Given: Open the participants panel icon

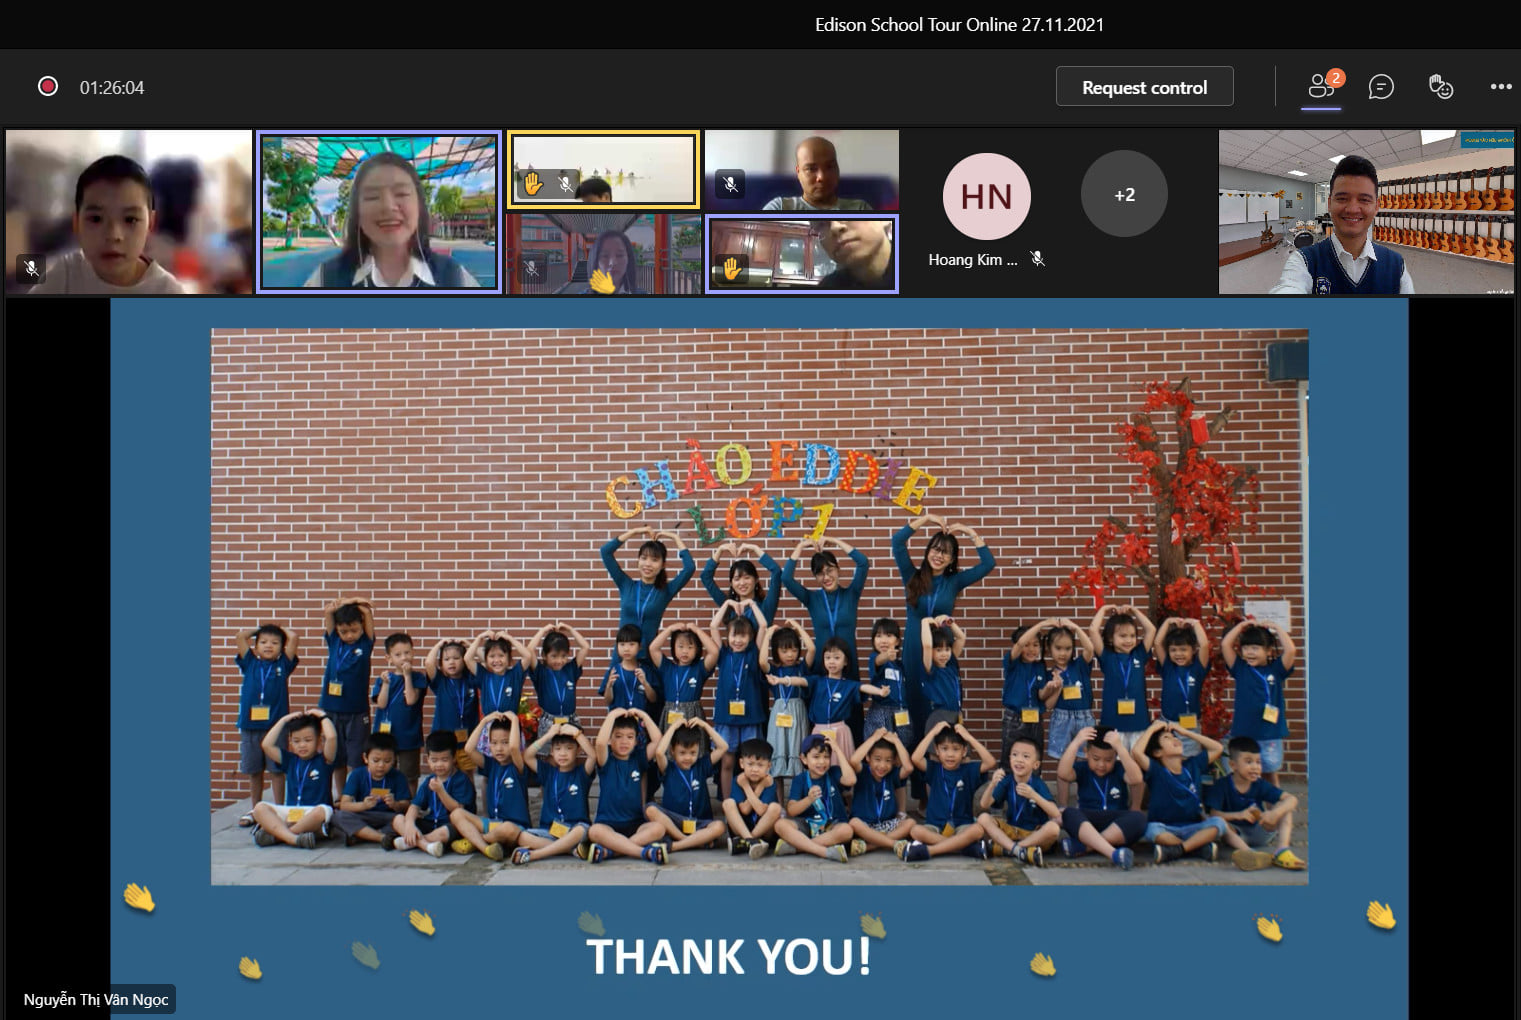Looking at the screenshot, I should pyautogui.click(x=1322, y=87).
